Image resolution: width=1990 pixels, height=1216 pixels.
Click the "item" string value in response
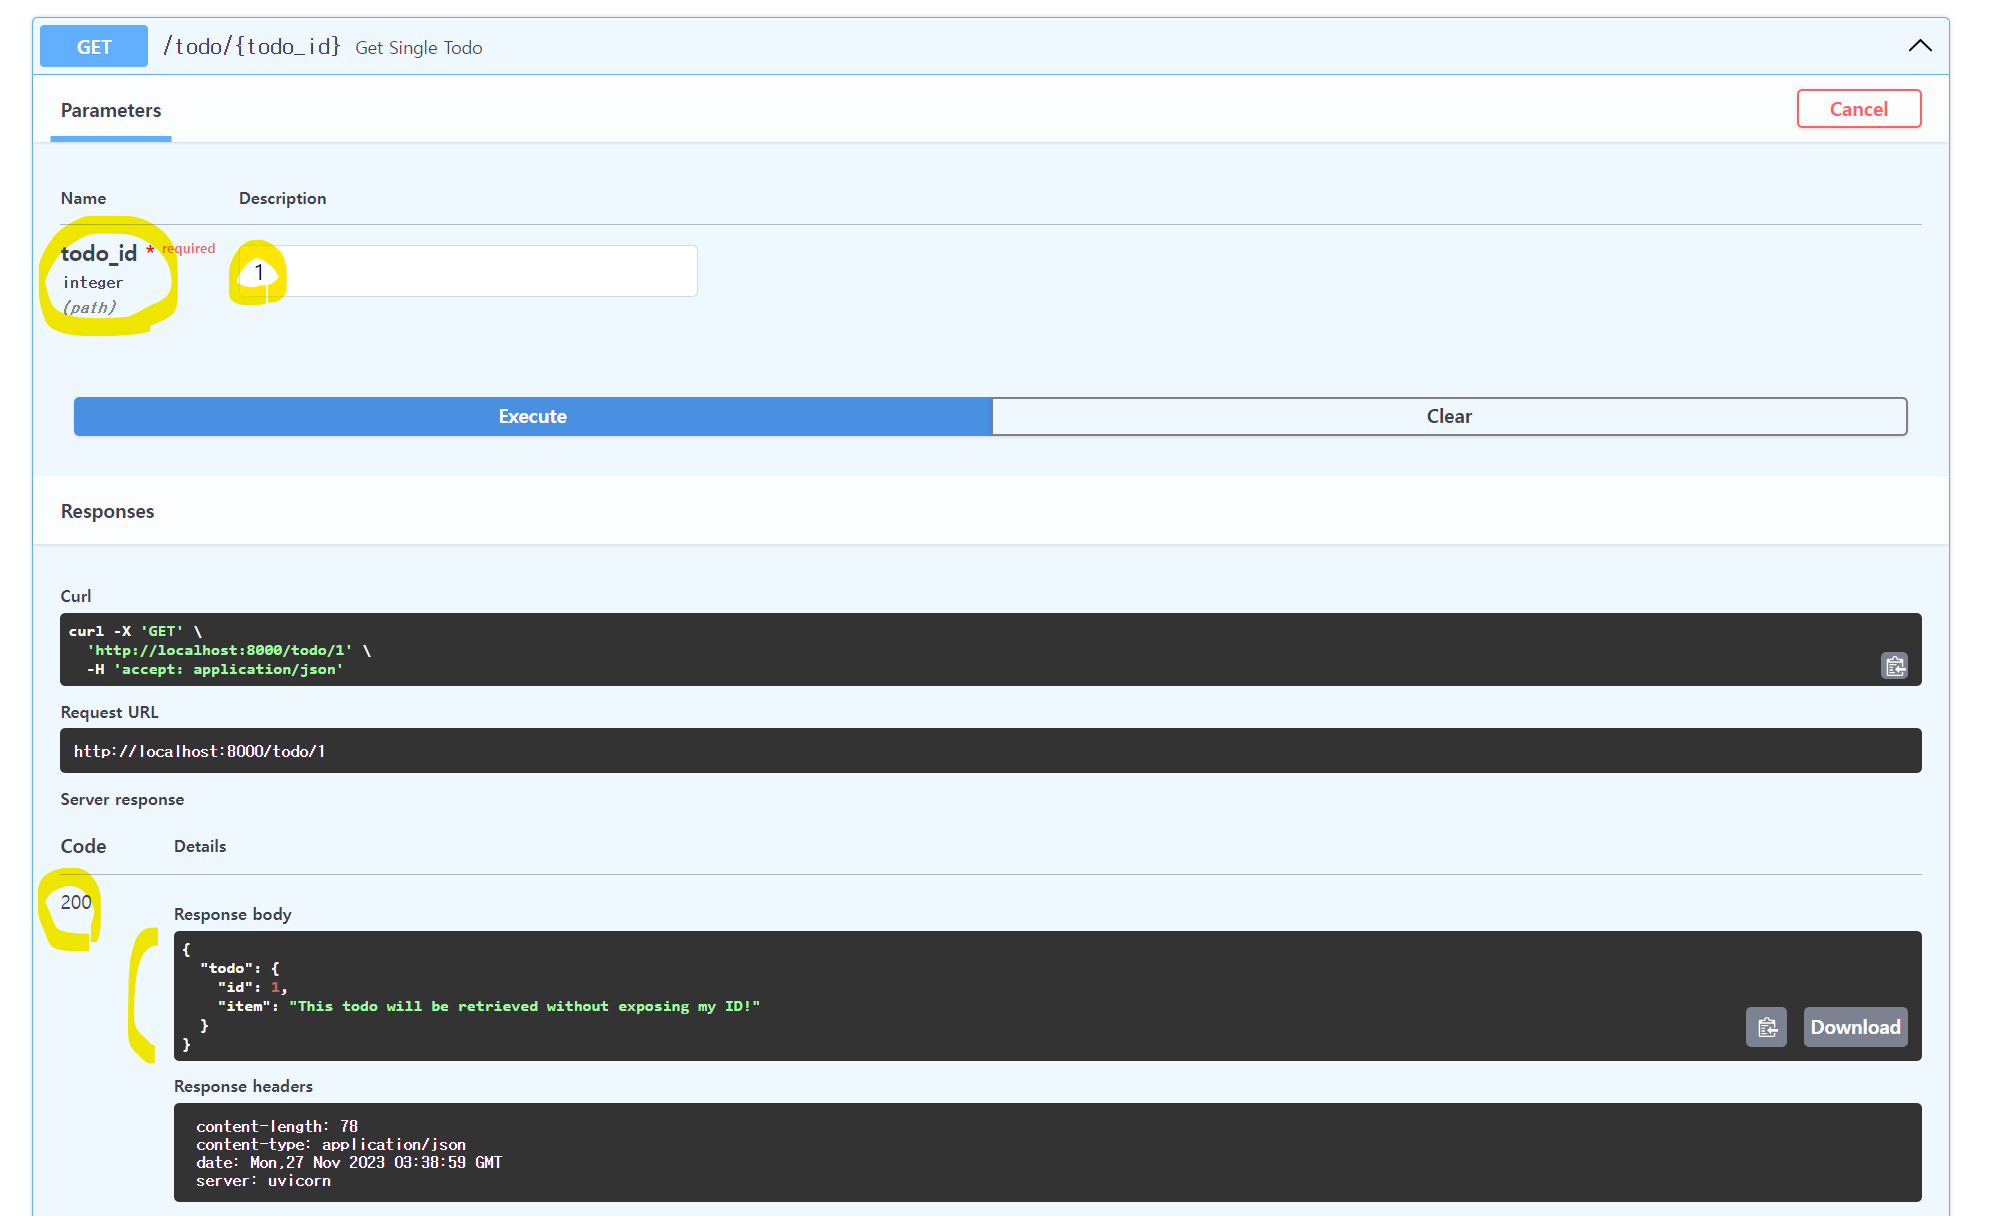(x=524, y=1006)
